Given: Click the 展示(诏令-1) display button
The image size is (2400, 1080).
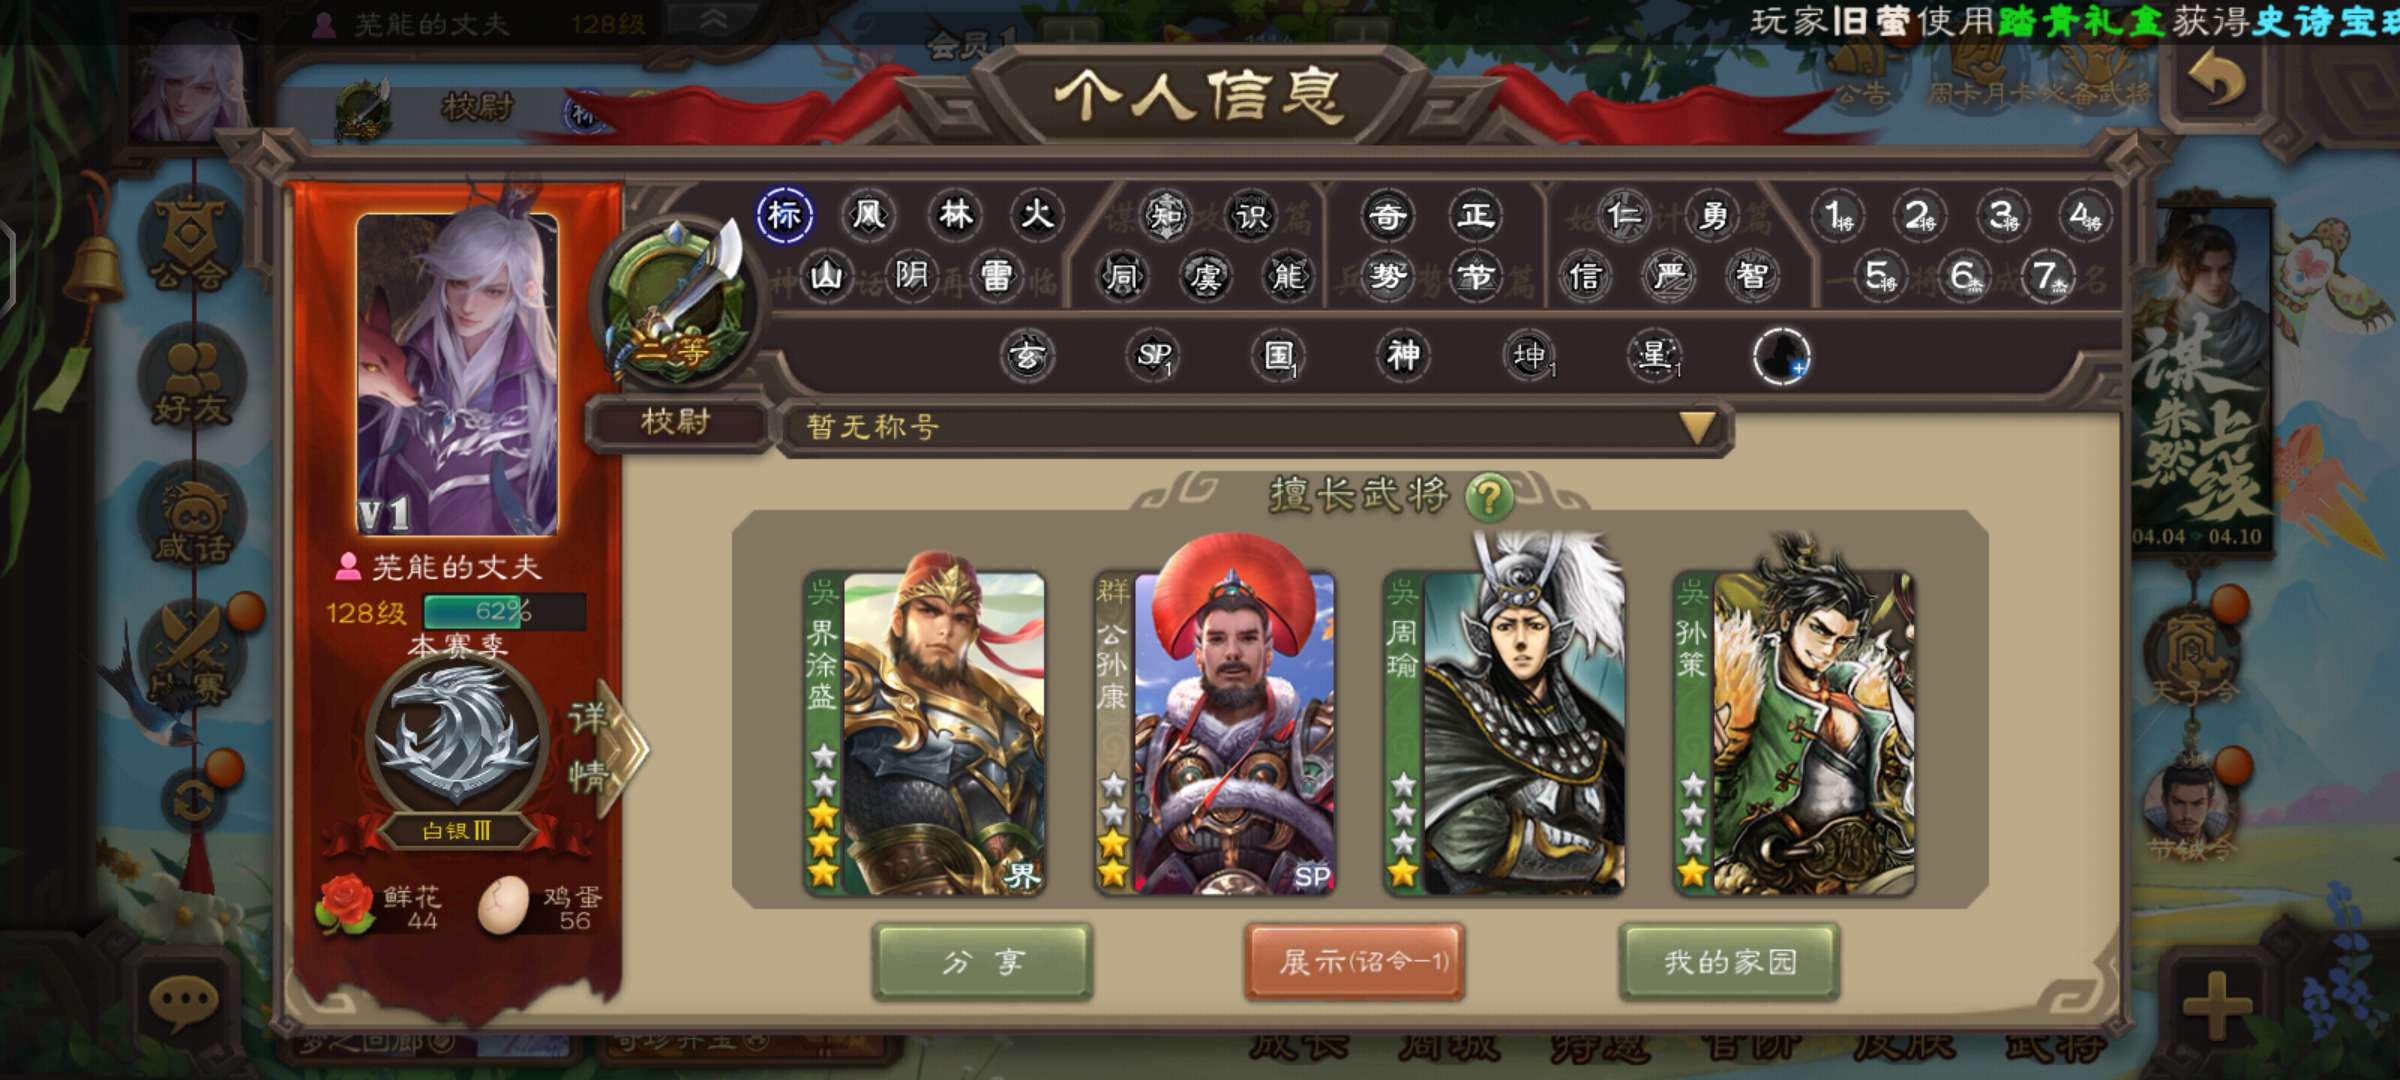Looking at the screenshot, I should tap(1355, 962).
